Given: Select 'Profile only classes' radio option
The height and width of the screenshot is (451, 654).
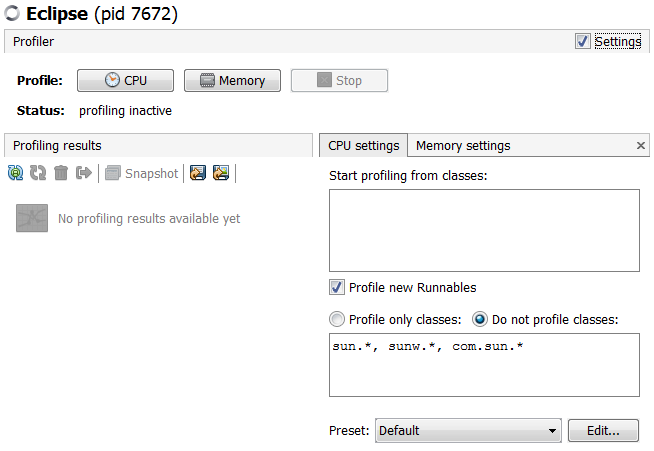Looking at the screenshot, I should pyautogui.click(x=337, y=320).
